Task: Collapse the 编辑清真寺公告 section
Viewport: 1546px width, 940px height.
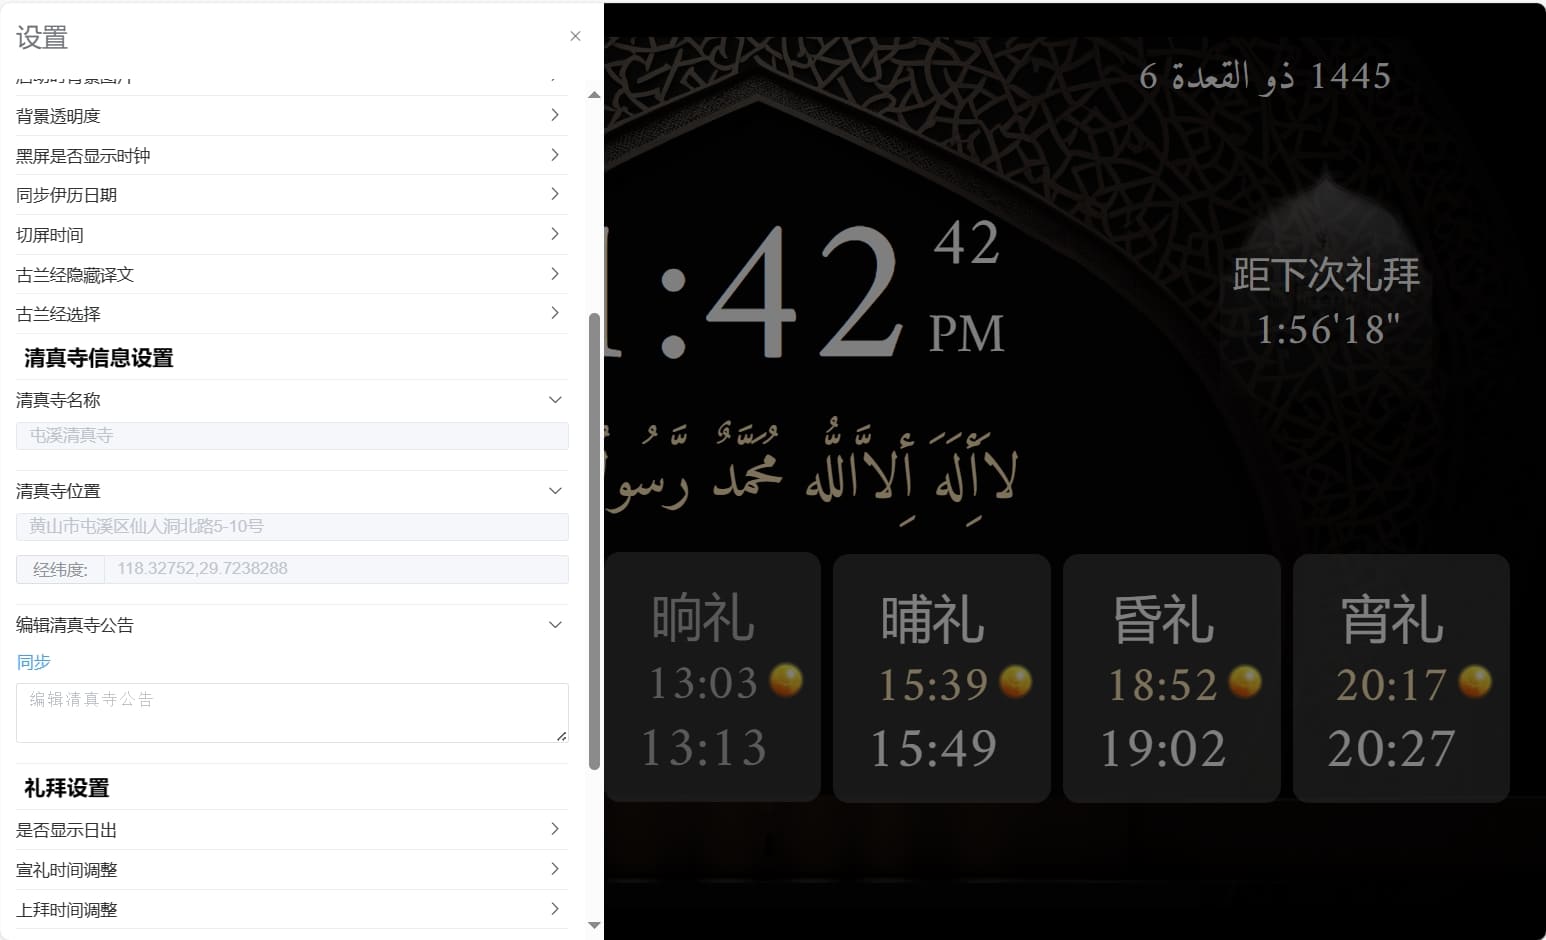Action: click(555, 625)
